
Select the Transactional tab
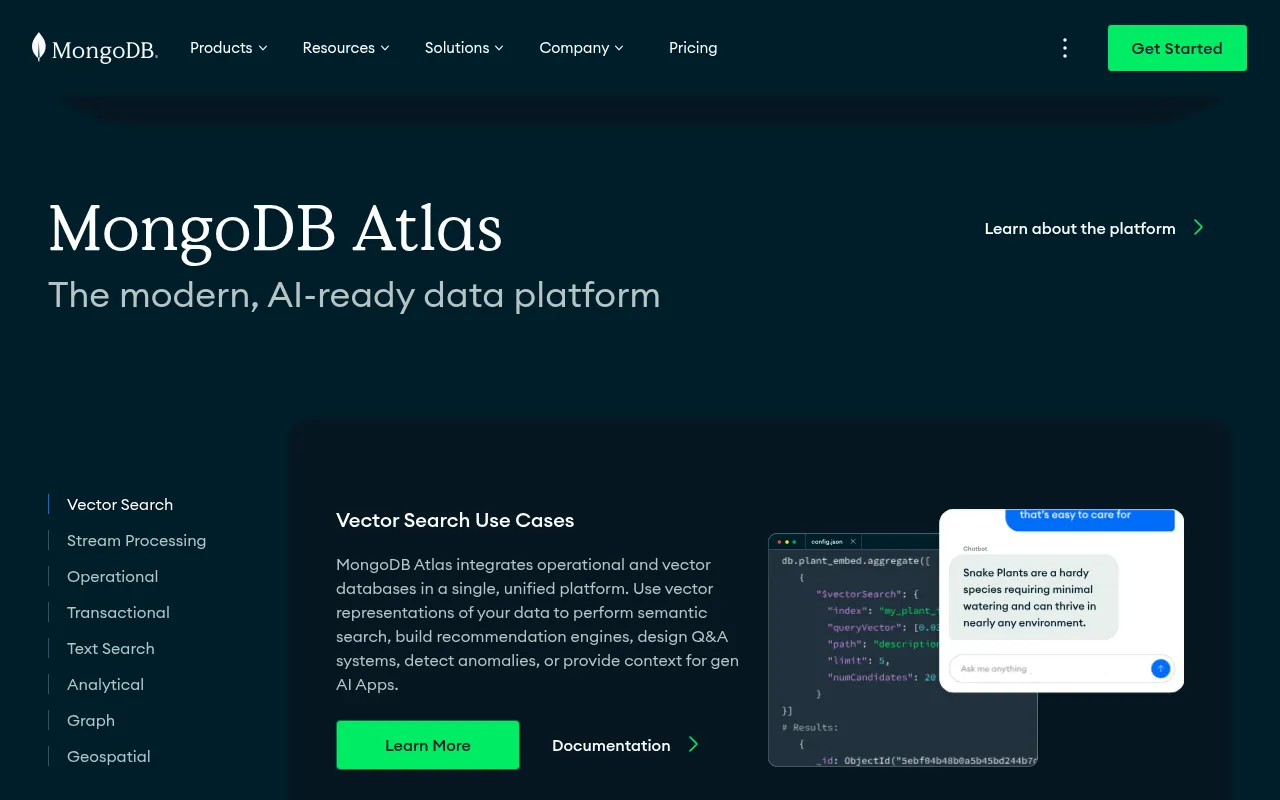[x=118, y=612]
